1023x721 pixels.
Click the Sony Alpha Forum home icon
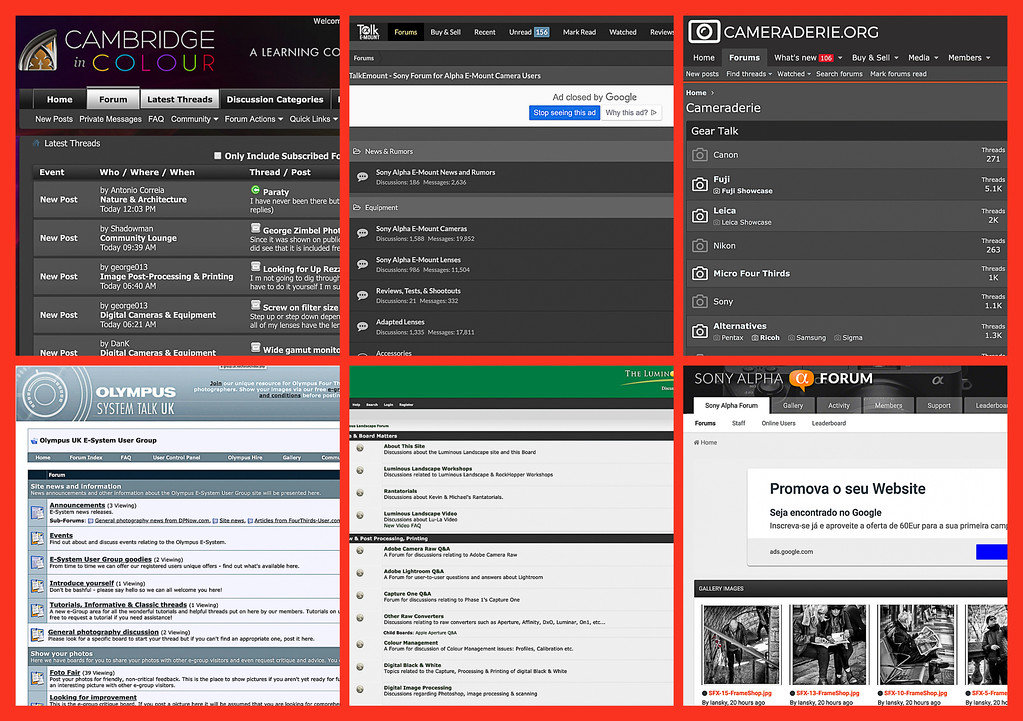700,442
